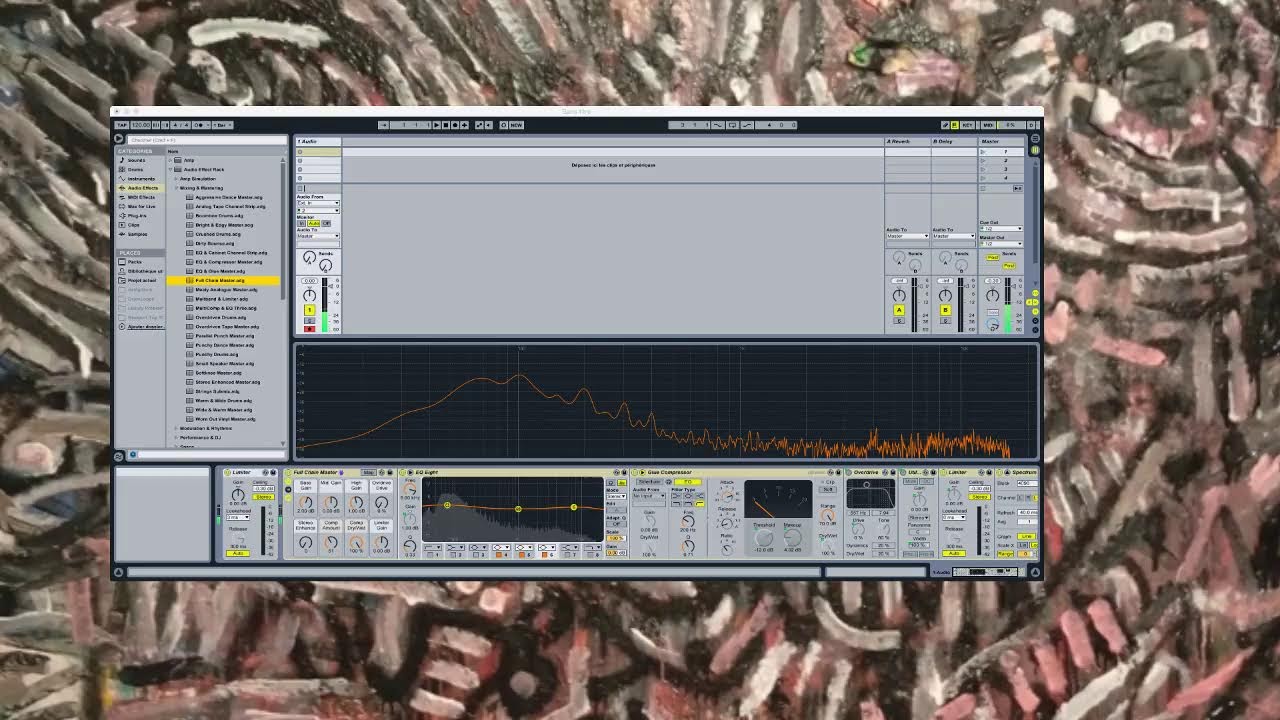The height and width of the screenshot is (720, 1280).
Task: Select Samples category in browser
Action: click(140, 234)
